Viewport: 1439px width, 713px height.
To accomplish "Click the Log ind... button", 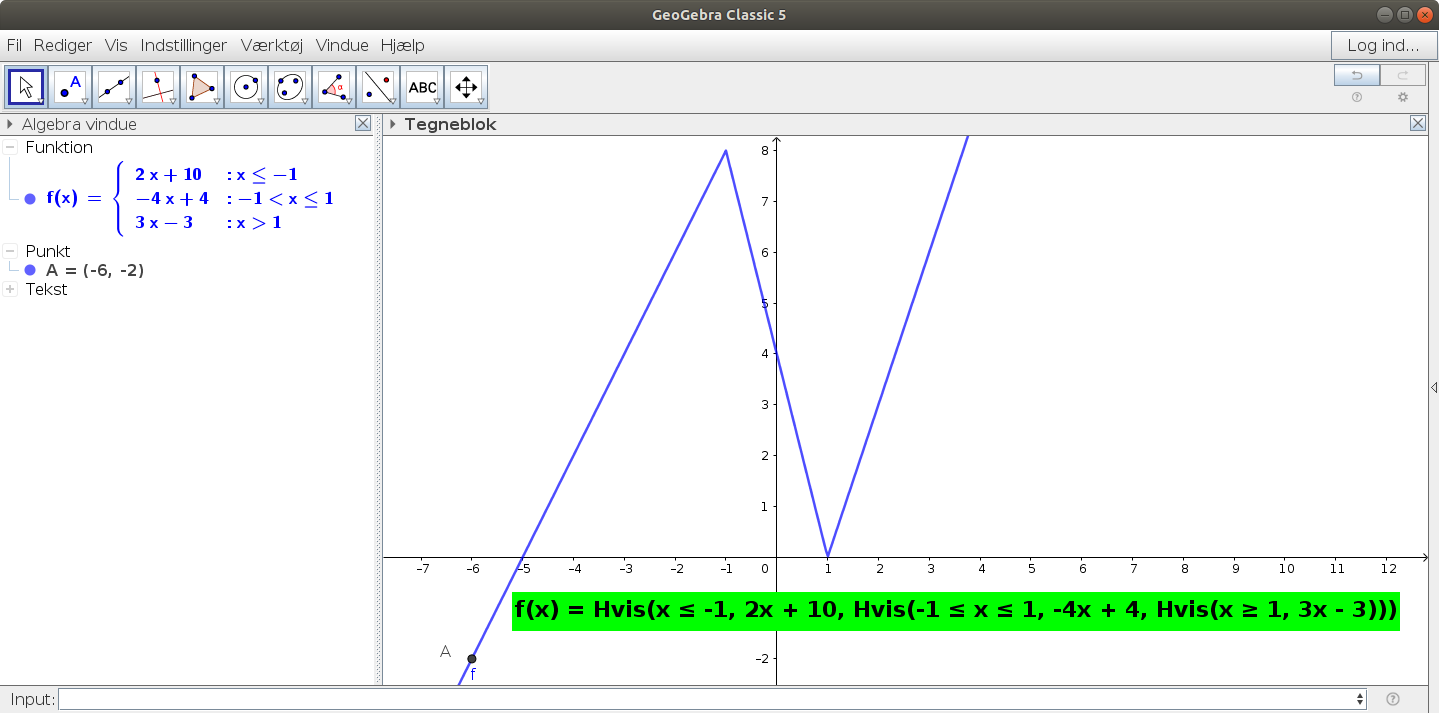I will click(x=1383, y=45).
